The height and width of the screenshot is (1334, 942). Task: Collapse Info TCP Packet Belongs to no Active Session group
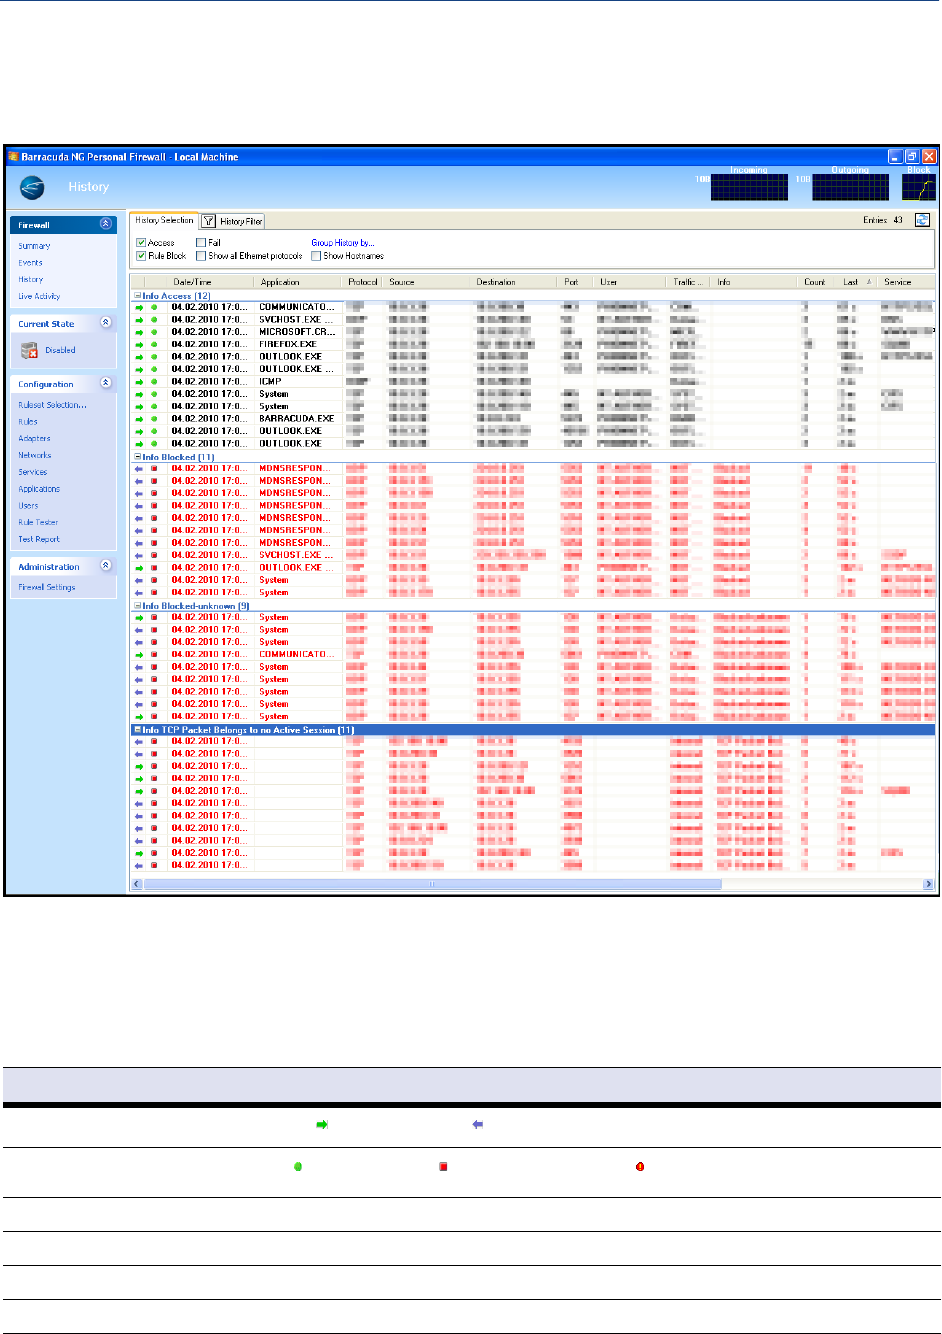point(137,730)
